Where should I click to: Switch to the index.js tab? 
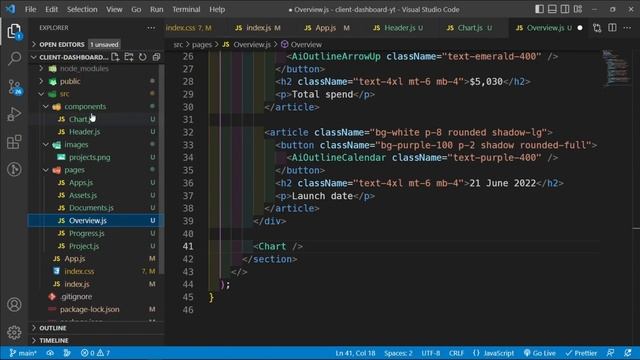pos(258,28)
